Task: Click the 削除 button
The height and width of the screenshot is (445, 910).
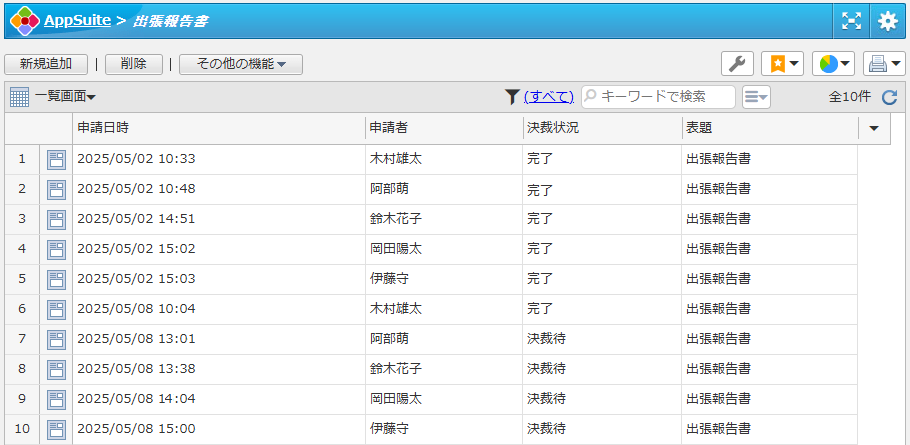Action: point(134,64)
